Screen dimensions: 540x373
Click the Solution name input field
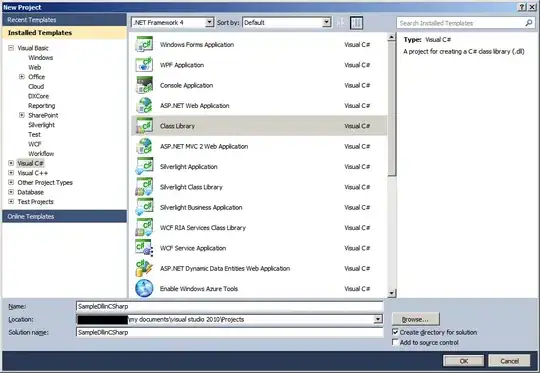click(x=229, y=332)
